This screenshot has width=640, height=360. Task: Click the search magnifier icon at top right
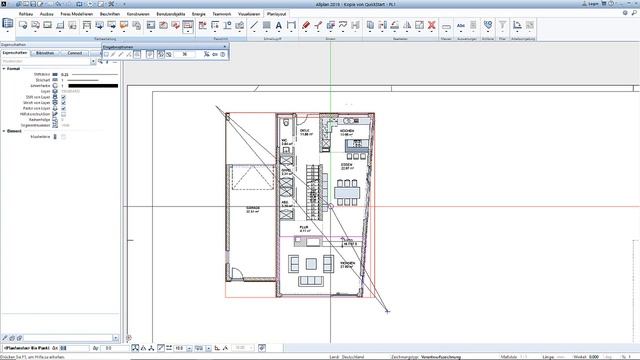pyautogui.click(x=634, y=13)
